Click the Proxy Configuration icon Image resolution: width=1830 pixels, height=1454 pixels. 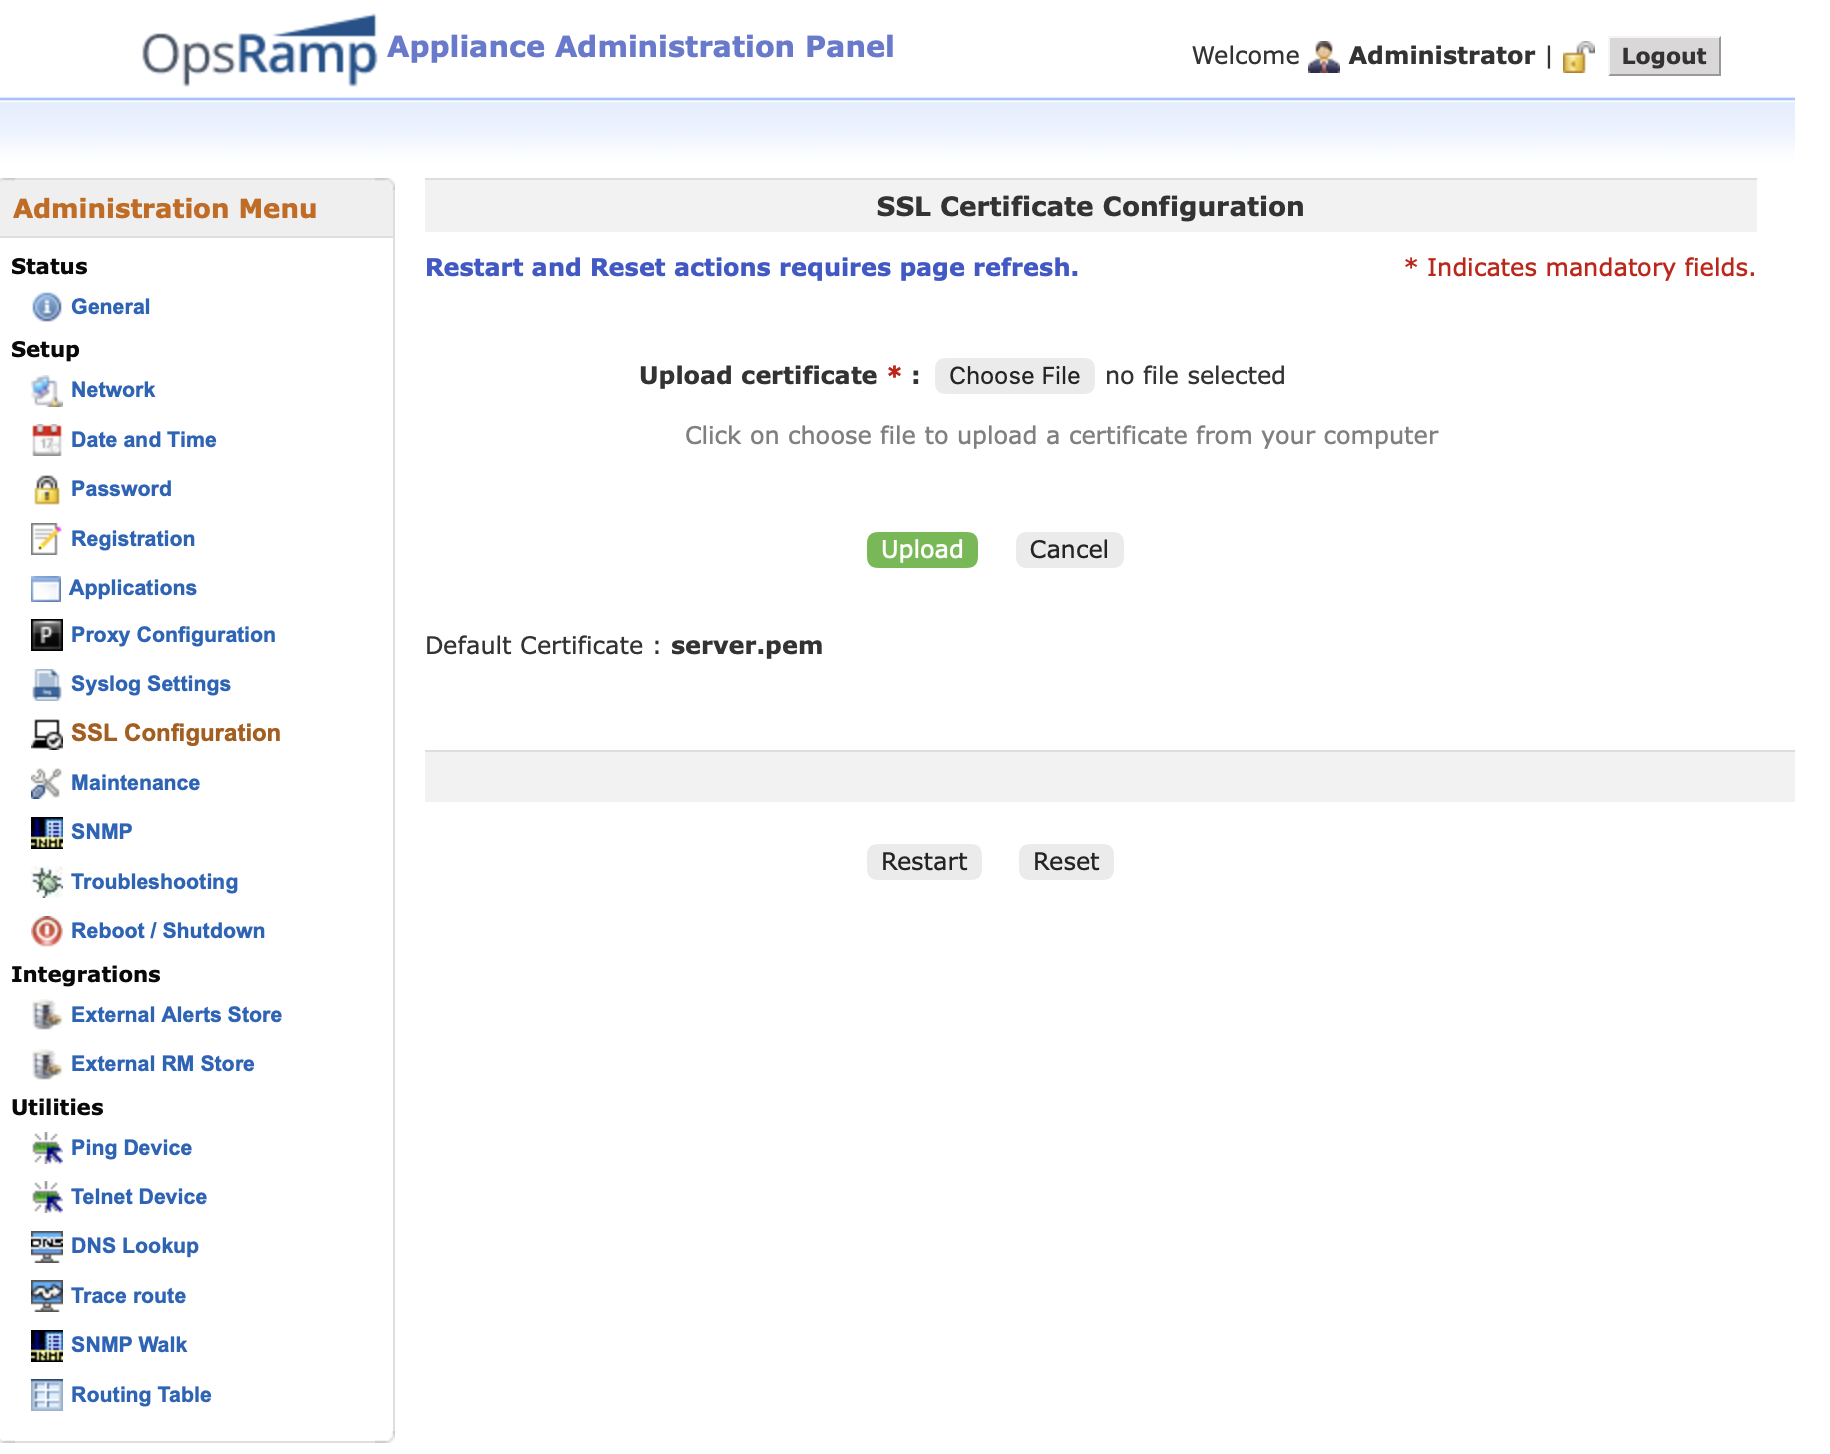click(46, 635)
